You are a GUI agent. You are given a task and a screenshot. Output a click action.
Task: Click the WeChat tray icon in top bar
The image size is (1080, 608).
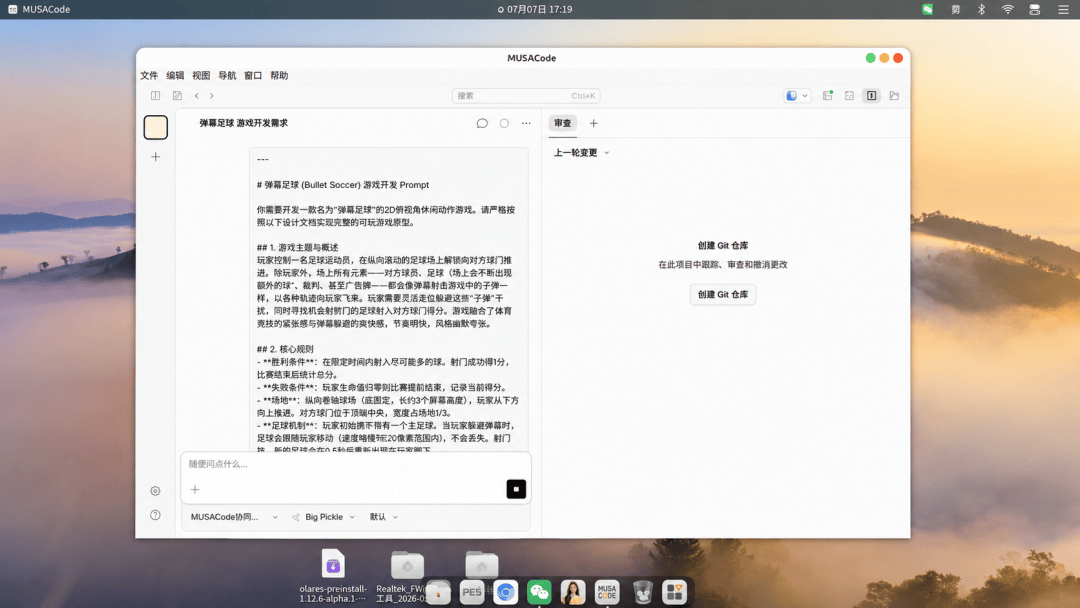[x=928, y=10]
